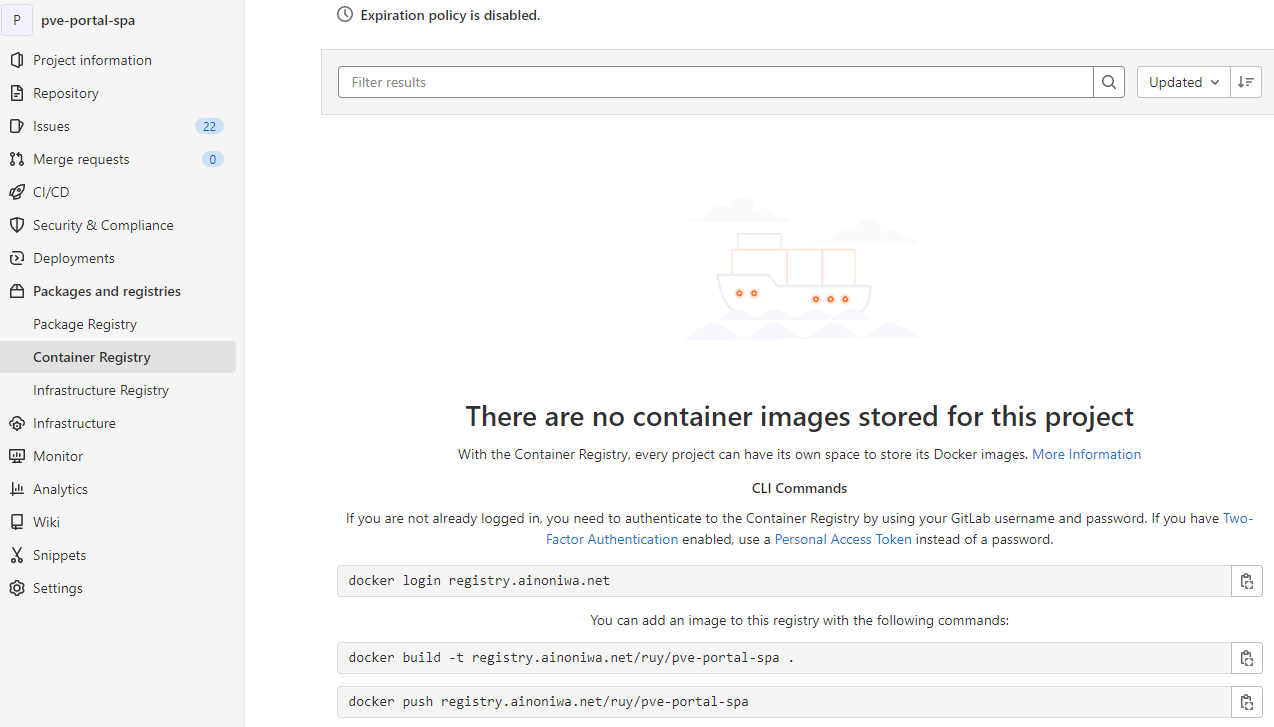Image resolution: width=1274 pixels, height=727 pixels.
Task: Toggle the sort order direction
Action: click(1246, 82)
